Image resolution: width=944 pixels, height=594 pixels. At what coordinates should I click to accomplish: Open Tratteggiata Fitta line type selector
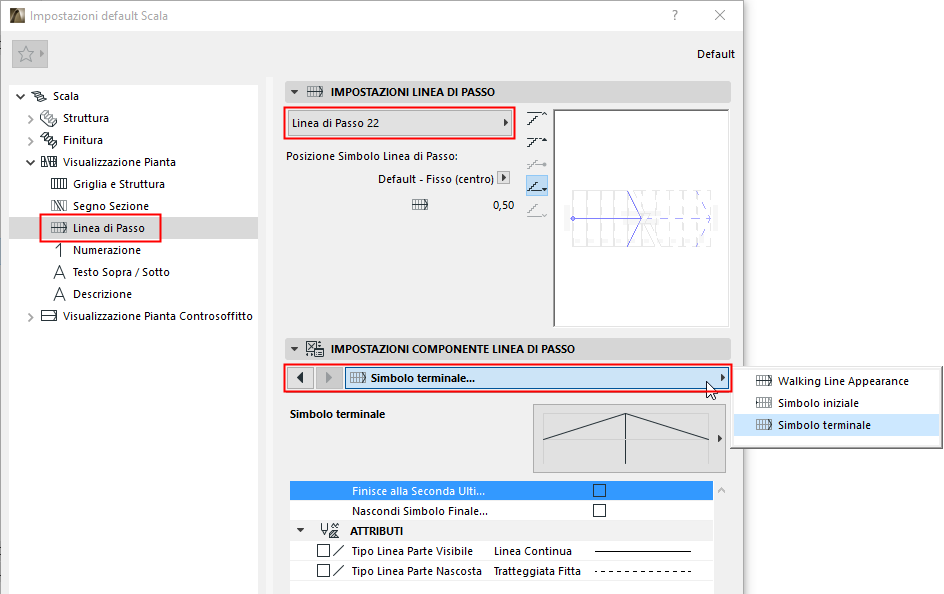(592, 571)
